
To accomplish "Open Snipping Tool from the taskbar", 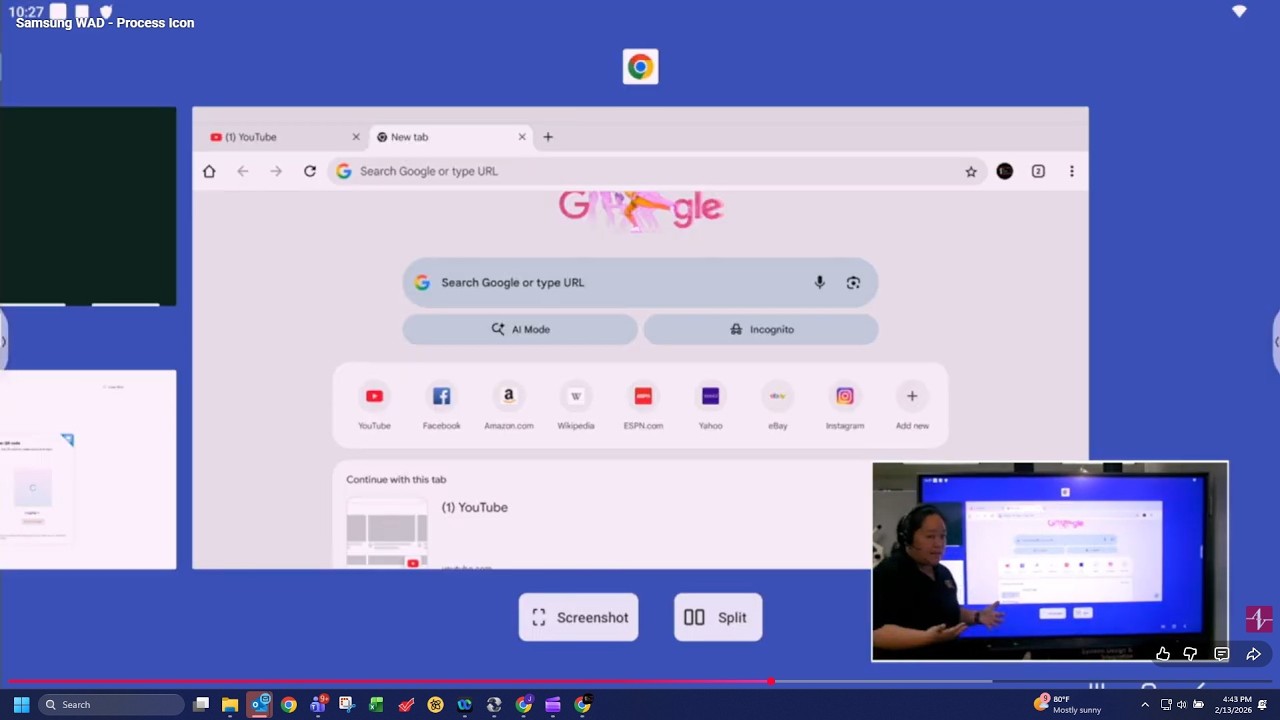I will pyautogui.click(x=346, y=705).
